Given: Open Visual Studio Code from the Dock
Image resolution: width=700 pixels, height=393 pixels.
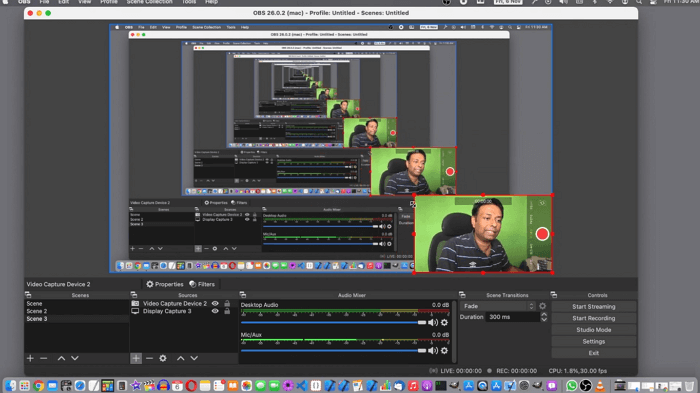Looking at the screenshot, I should [302, 385].
